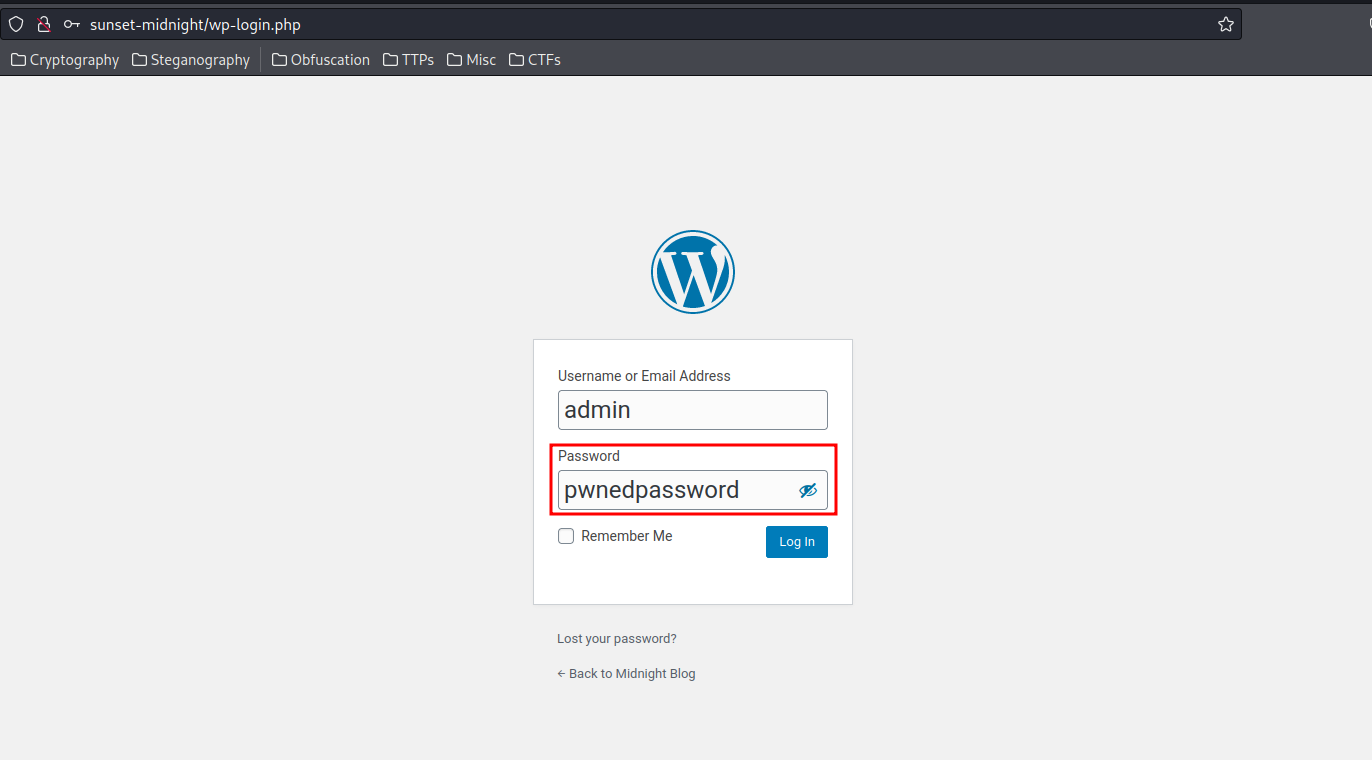Click the username field containing admin
1372x760 pixels.
click(x=693, y=410)
